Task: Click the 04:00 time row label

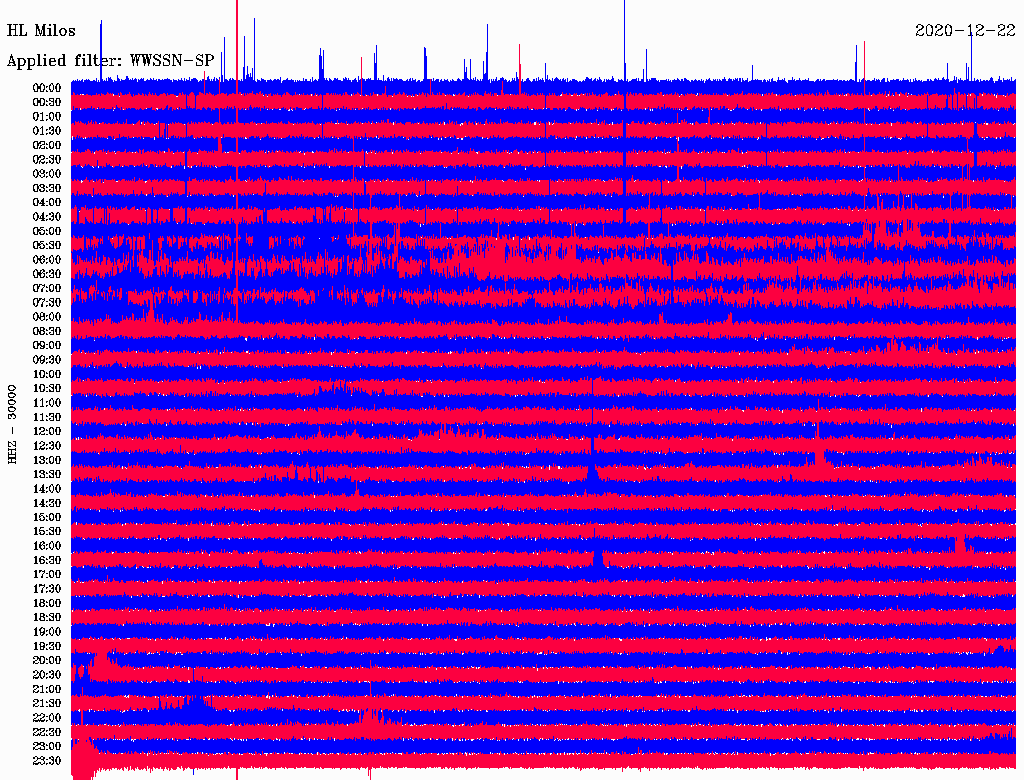Action: pos(47,203)
